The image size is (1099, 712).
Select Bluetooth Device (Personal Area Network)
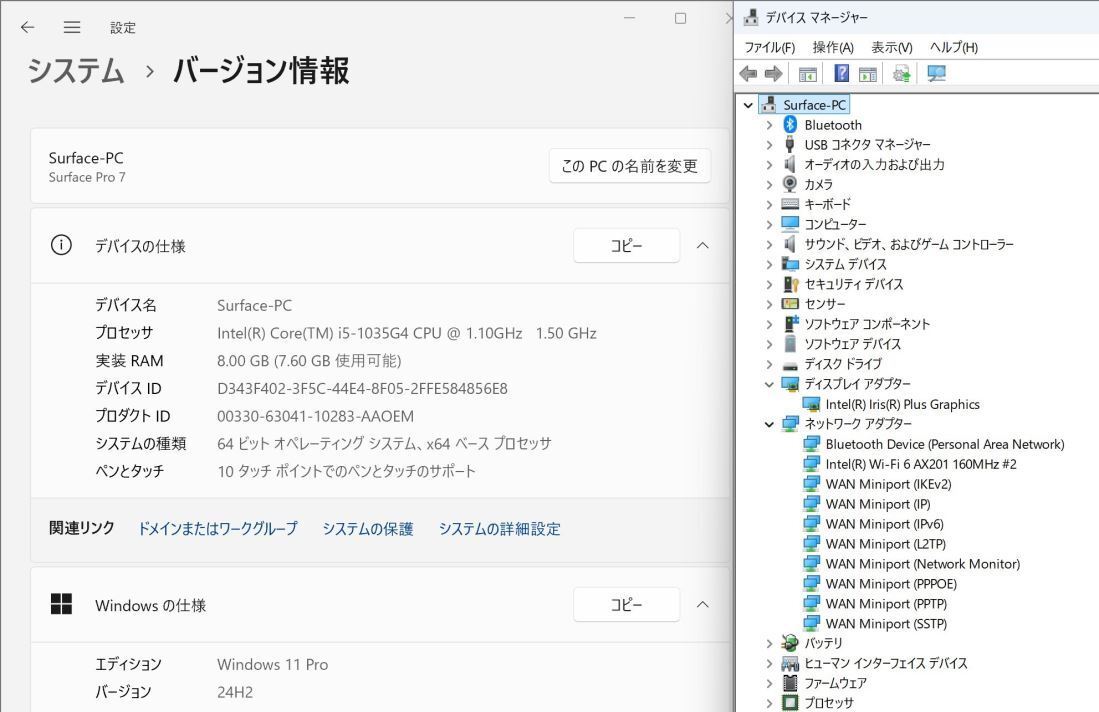[944, 444]
